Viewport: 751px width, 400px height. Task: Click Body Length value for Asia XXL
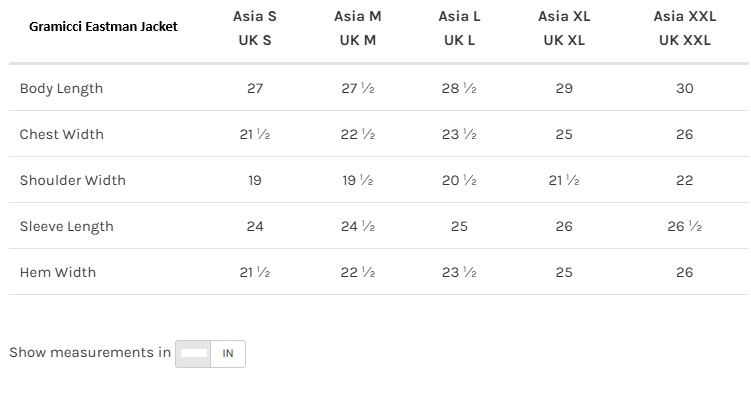click(x=684, y=88)
